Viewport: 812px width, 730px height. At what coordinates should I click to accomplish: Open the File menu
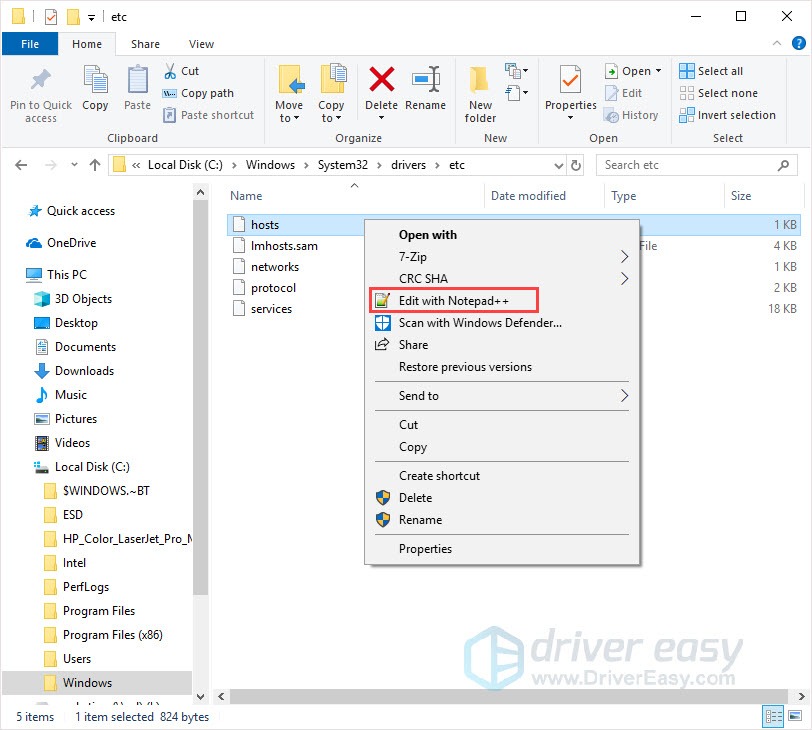click(30, 44)
